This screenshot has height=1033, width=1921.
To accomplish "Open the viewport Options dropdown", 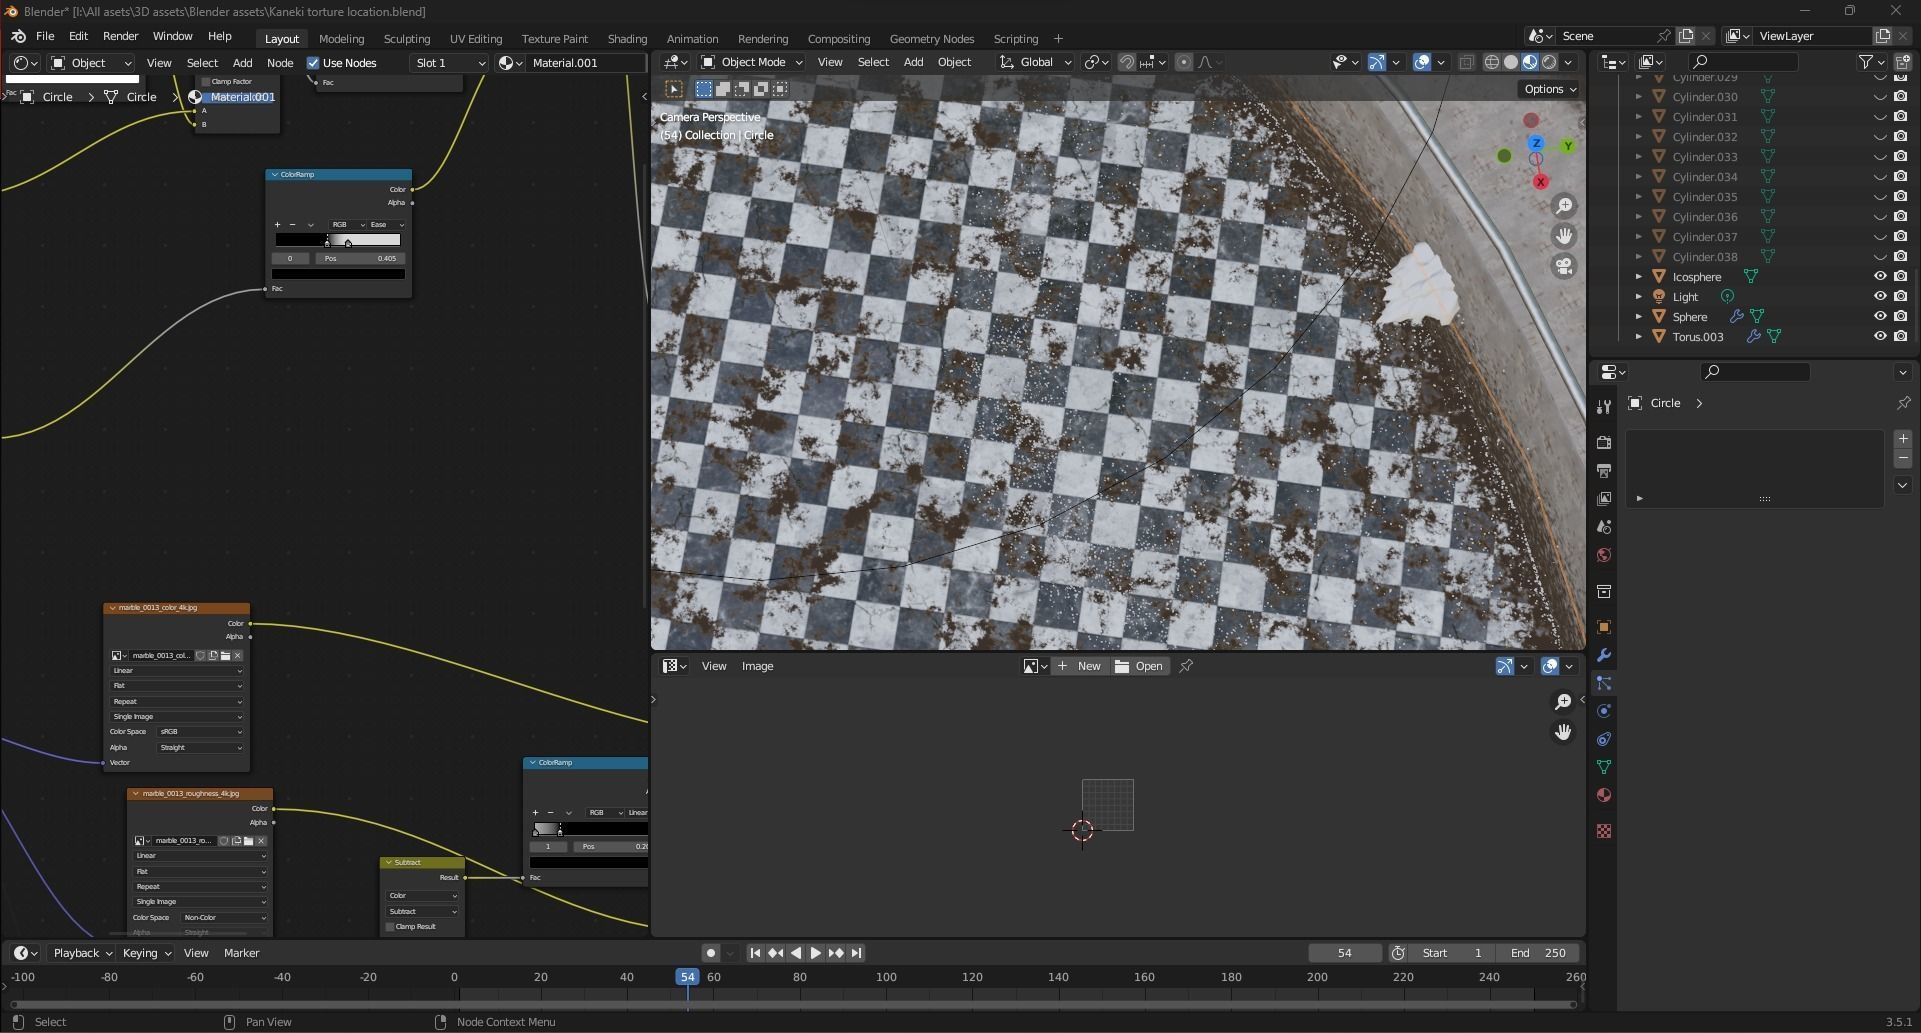I will click(x=1549, y=89).
